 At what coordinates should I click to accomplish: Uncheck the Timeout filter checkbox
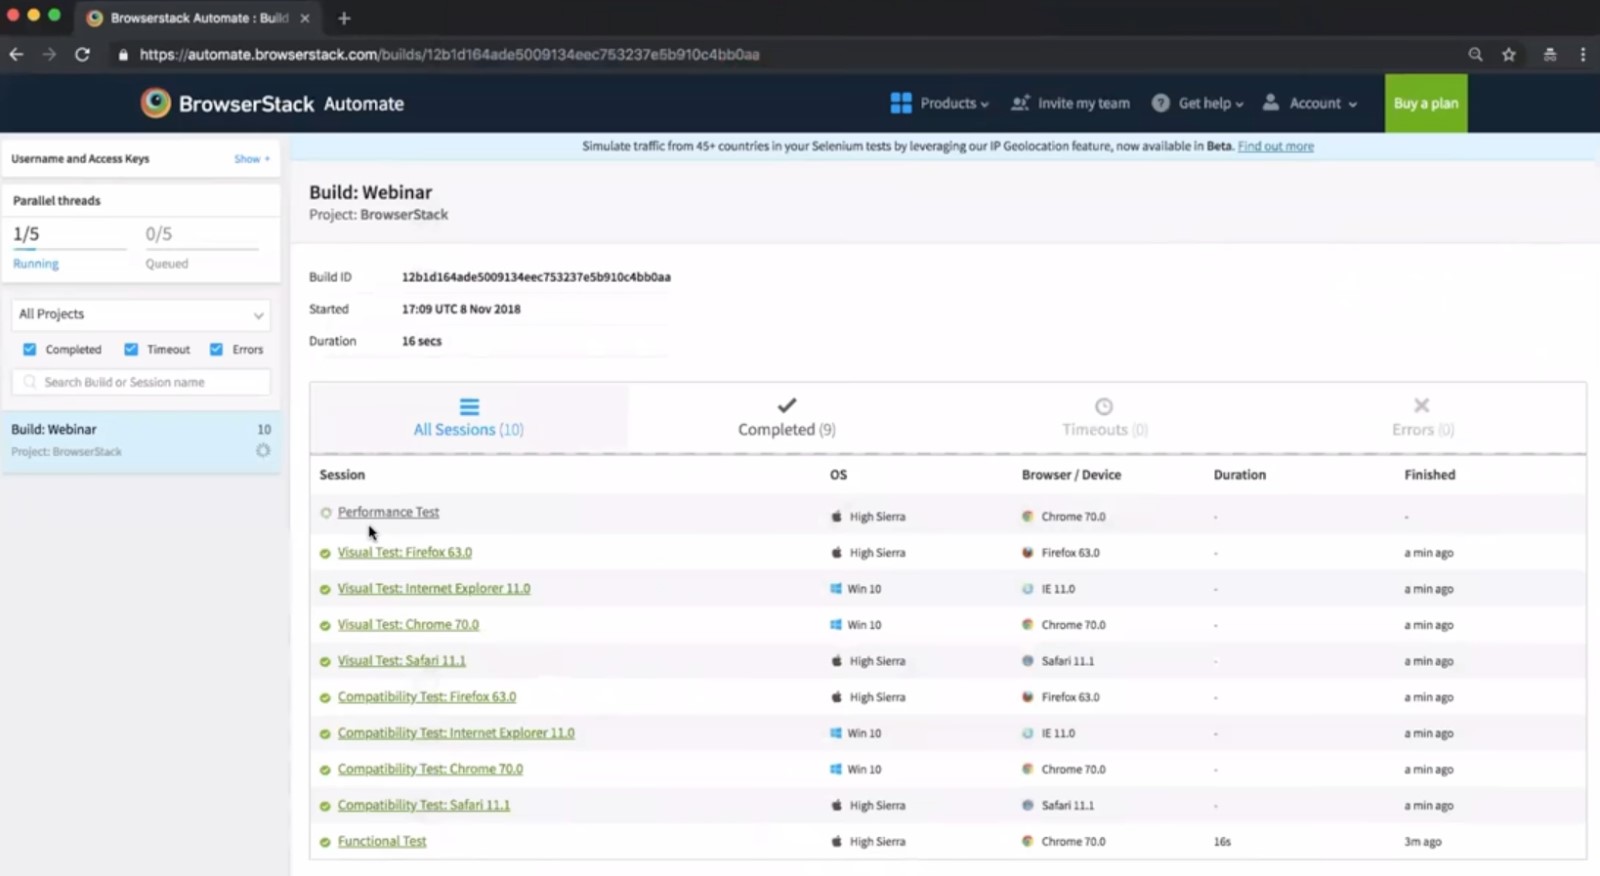coord(131,349)
